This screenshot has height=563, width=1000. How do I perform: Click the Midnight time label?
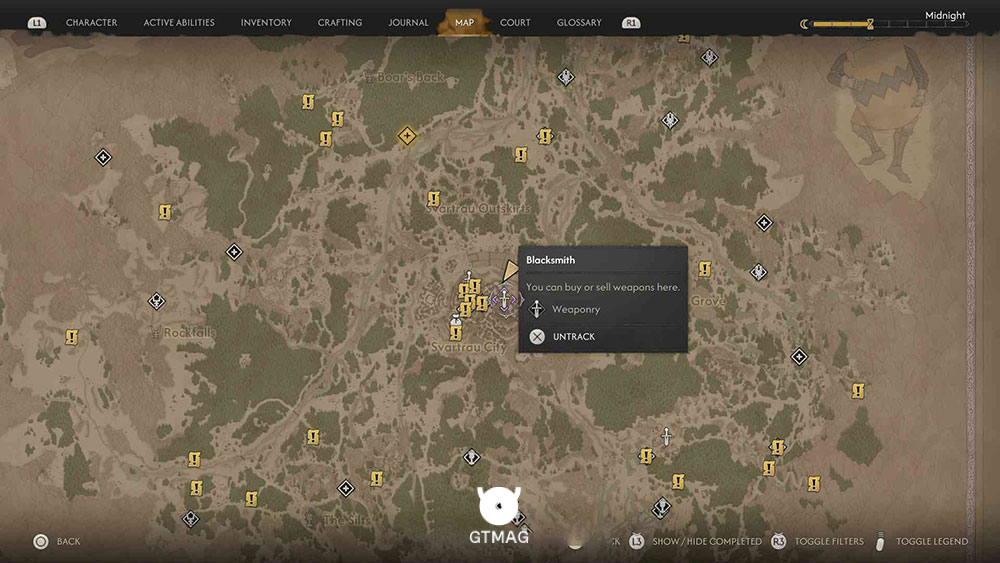pyautogui.click(x=945, y=15)
